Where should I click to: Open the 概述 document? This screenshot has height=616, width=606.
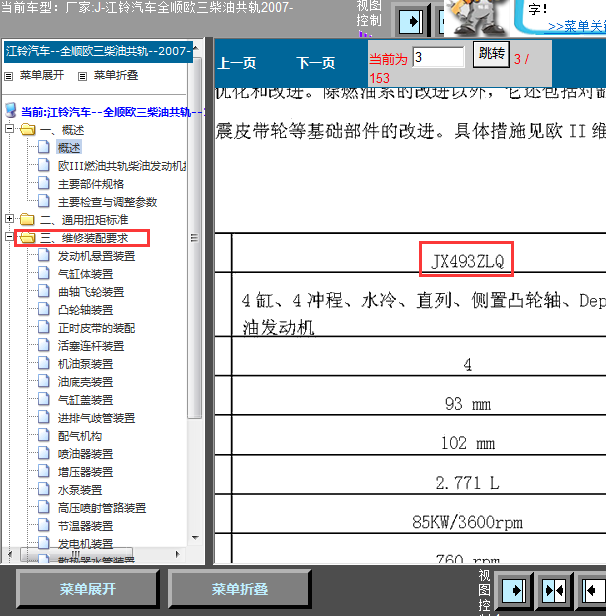pos(69,148)
